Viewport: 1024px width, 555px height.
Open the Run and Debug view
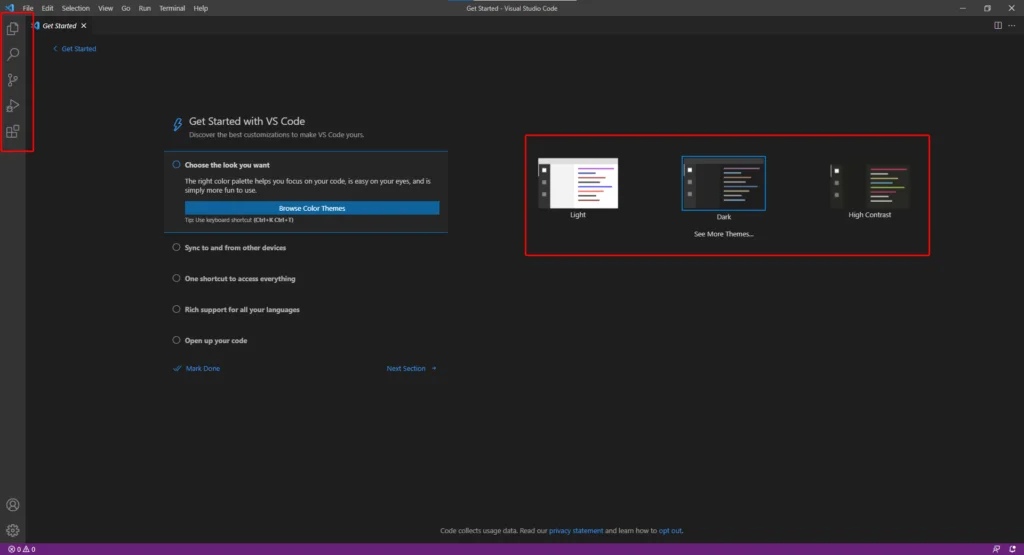[x=13, y=106]
